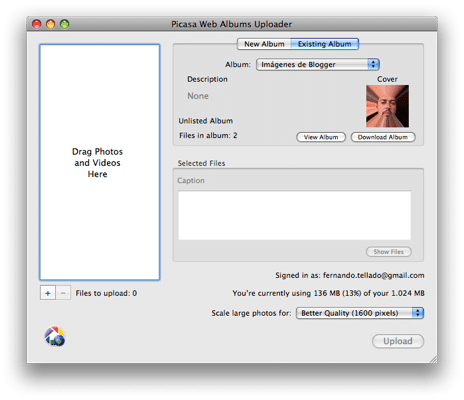Image resolution: width=464 pixels, height=400 pixels.
Task: Click the View Album button
Action: point(321,137)
